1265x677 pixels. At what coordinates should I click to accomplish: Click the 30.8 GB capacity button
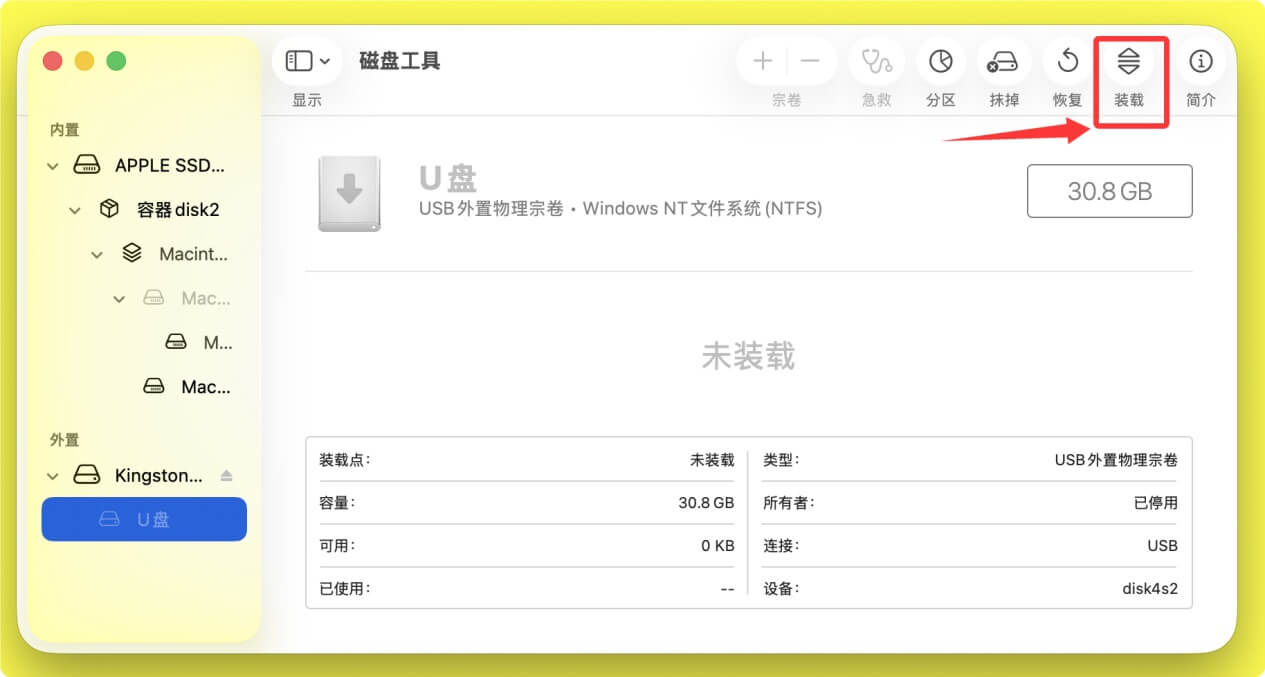(x=1109, y=191)
